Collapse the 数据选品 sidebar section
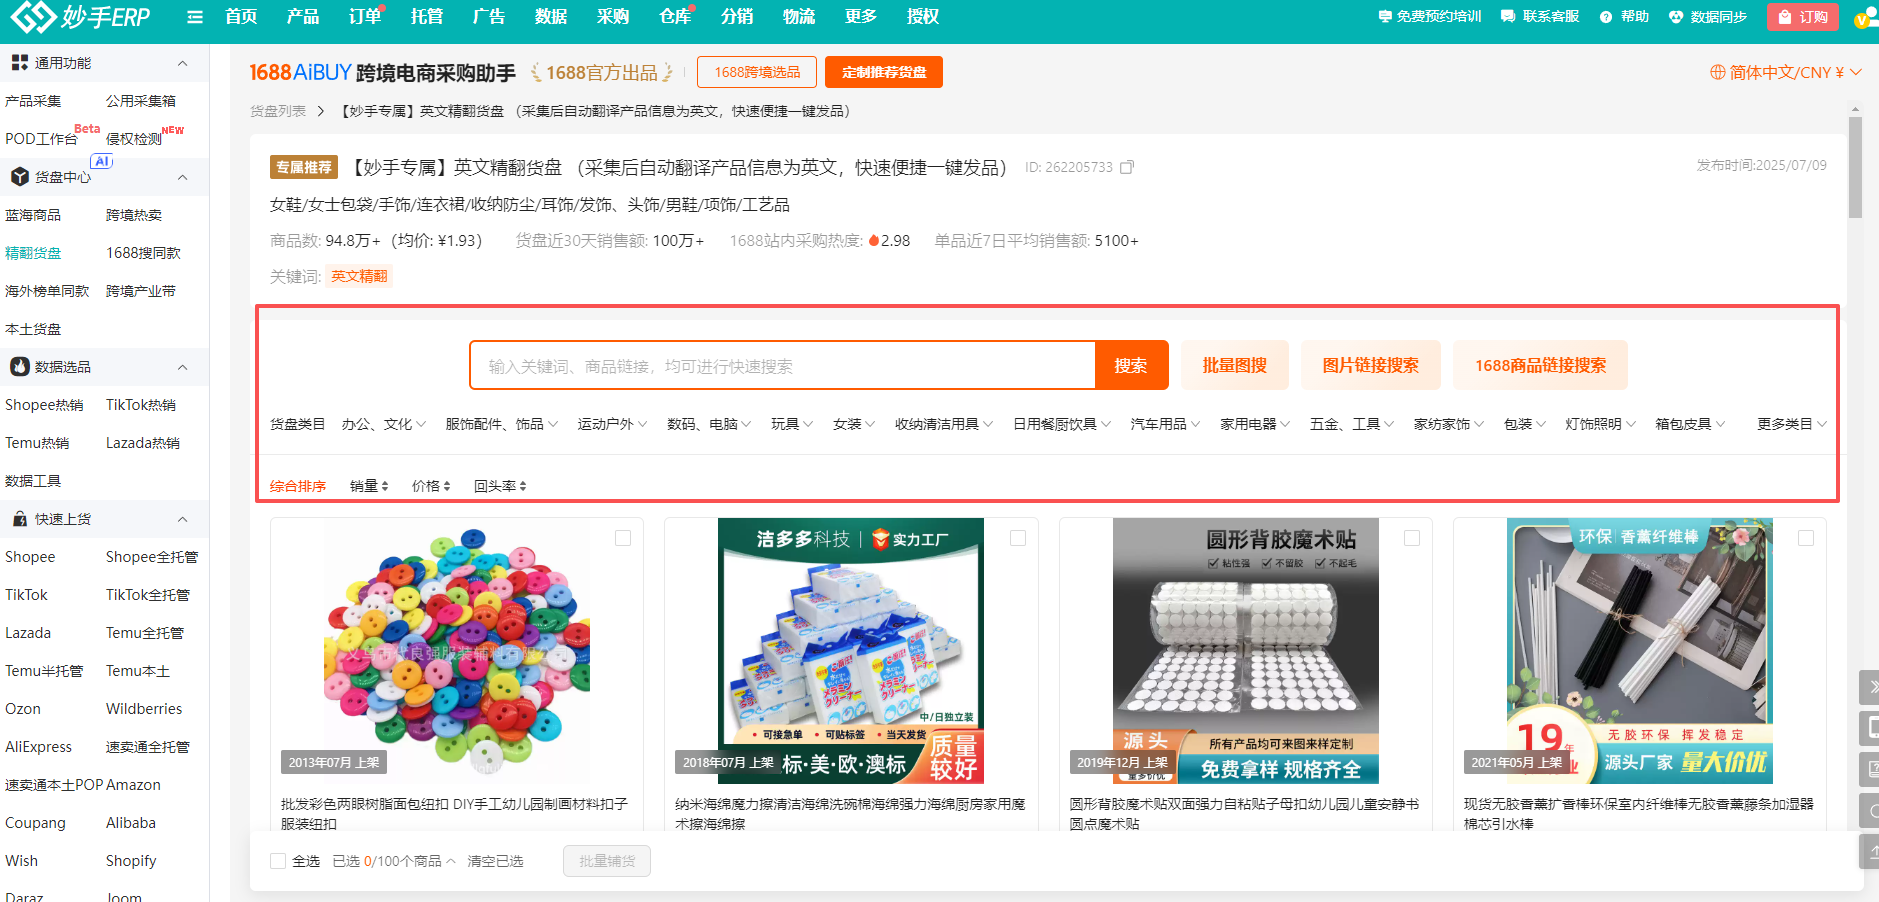Image resolution: width=1879 pixels, height=902 pixels. pyautogui.click(x=182, y=367)
